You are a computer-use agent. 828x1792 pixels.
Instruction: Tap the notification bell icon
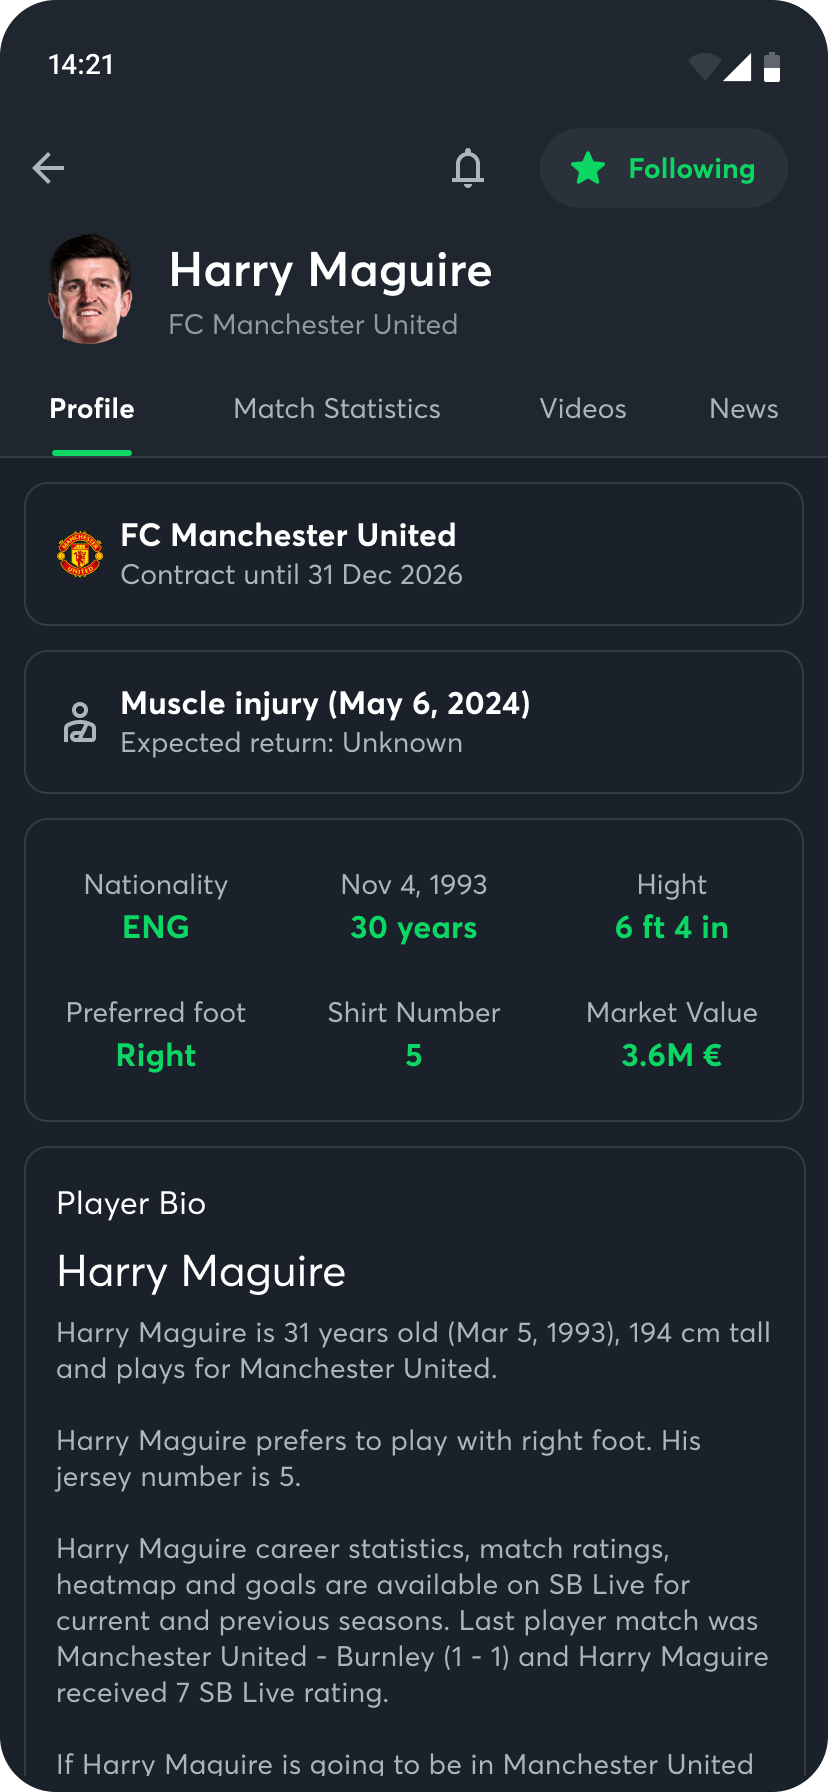pyautogui.click(x=467, y=168)
